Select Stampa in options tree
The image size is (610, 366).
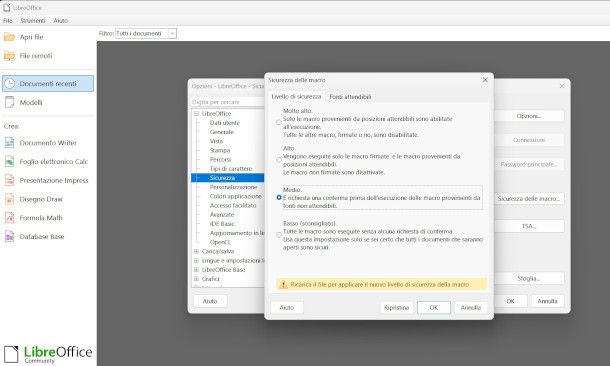click(x=220, y=151)
